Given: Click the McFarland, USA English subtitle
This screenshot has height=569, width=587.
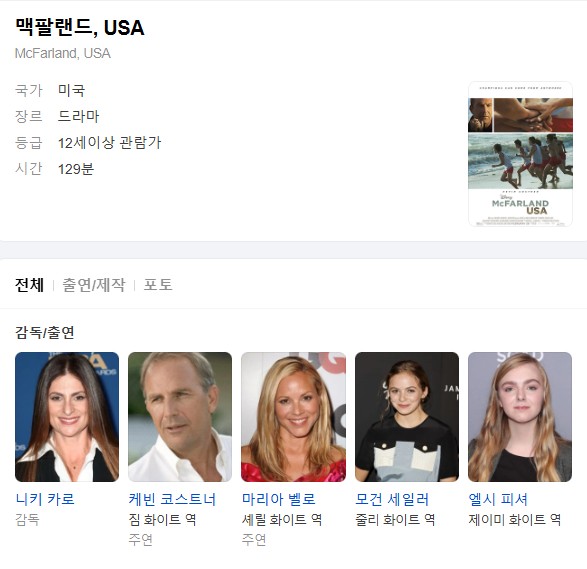Looking at the screenshot, I should [x=63, y=53].
